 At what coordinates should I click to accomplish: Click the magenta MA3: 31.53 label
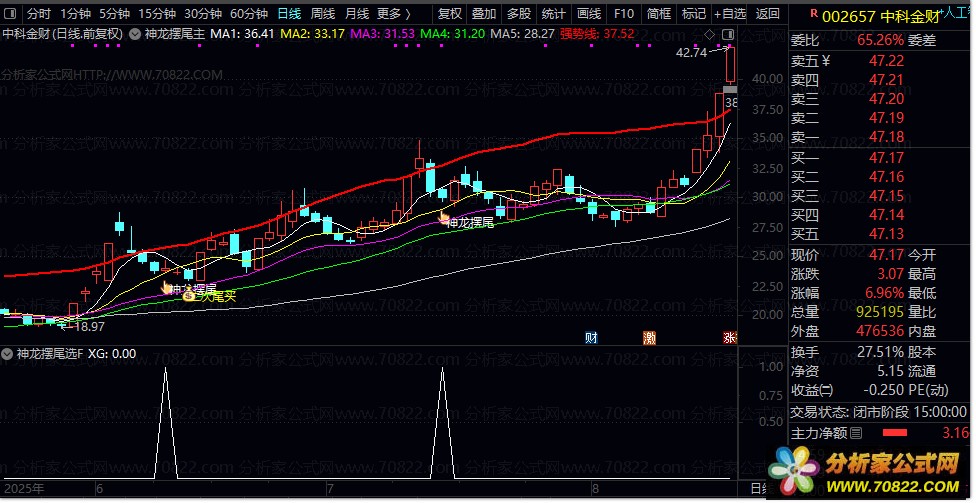(383, 34)
